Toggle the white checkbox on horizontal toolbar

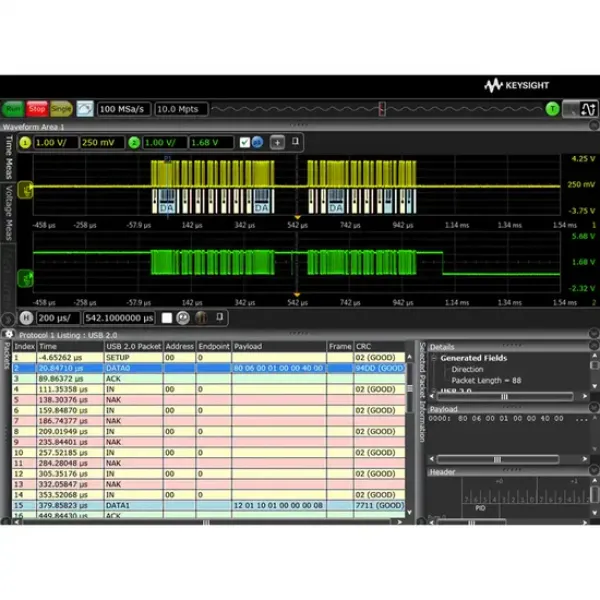[x=167, y=318]
